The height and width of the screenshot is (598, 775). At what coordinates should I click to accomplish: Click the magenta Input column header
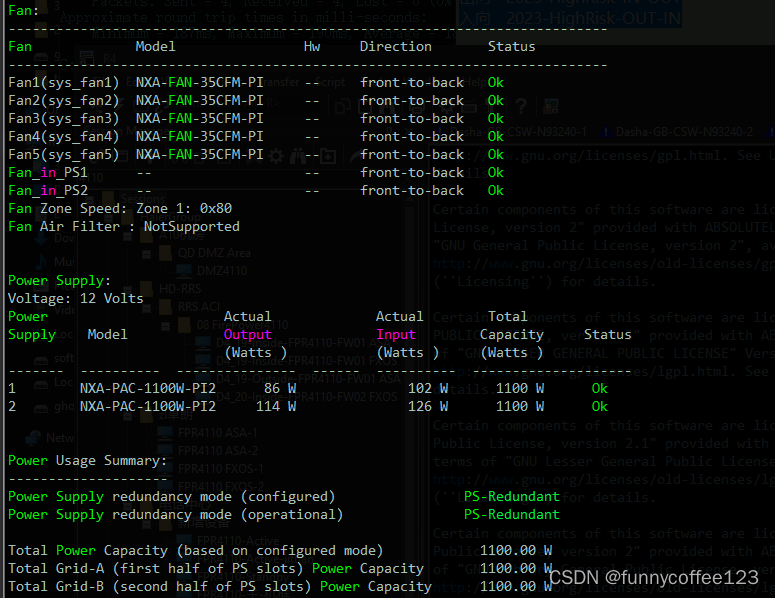click(x=396, y=335)
